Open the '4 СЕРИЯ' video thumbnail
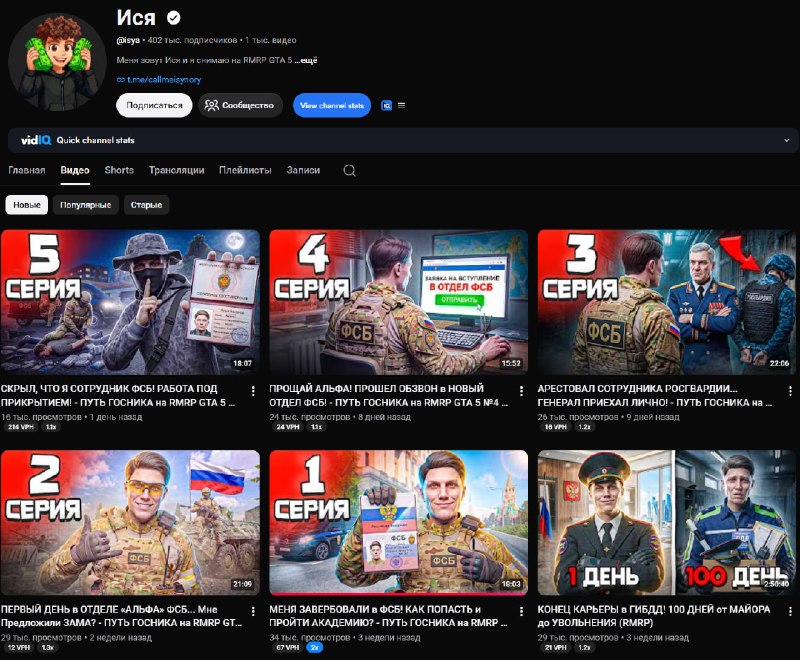This screenshot has height=660, width=800. coord(398,302)
